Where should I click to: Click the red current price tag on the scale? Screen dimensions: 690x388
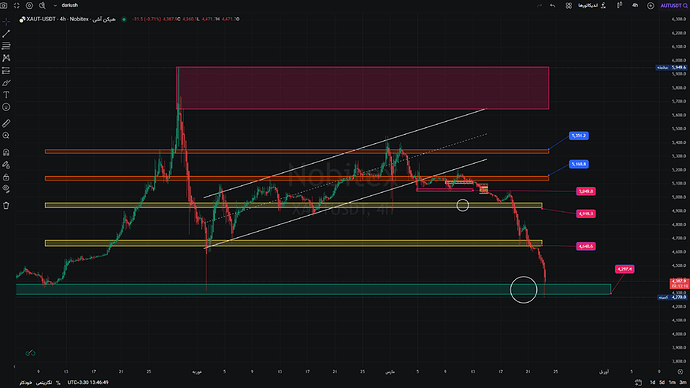coord(679,283)
